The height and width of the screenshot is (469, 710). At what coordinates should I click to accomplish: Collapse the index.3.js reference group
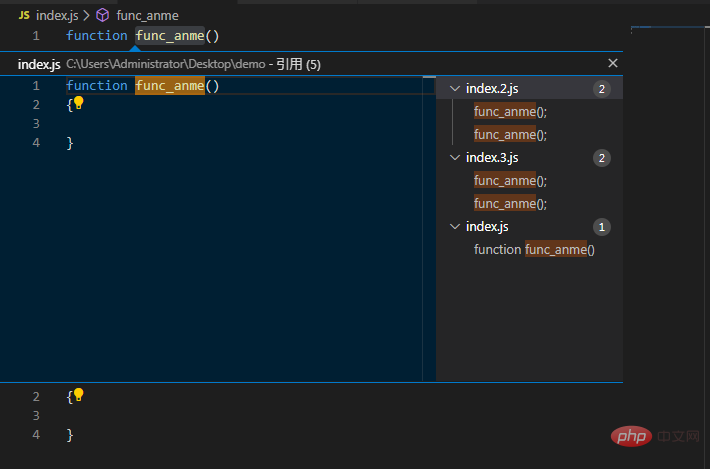(455, 158)
